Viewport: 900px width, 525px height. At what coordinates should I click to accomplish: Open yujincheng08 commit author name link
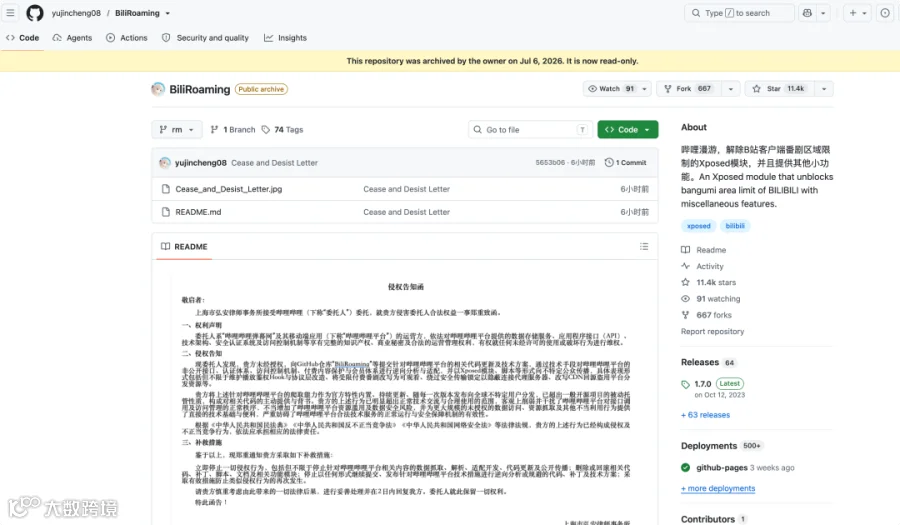200,163
